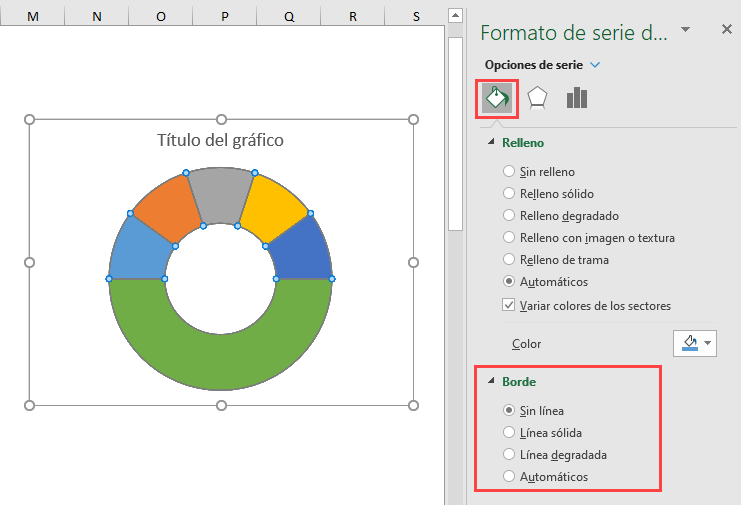Select Sin relleno option

pyautogui.click(x=539, y=171)
